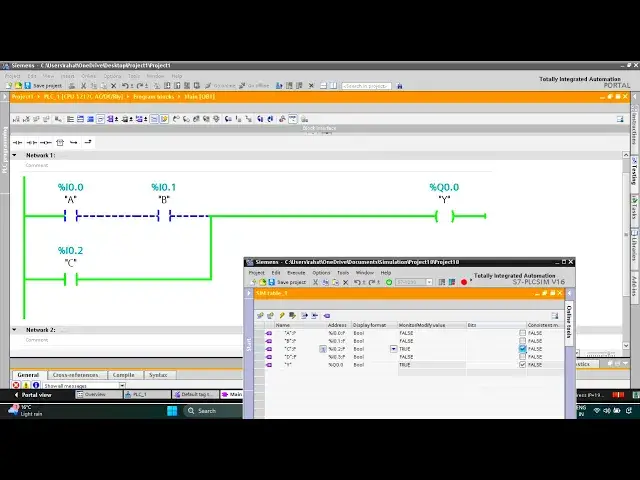Insert a normally open contact from LAD toolbar

18,142
